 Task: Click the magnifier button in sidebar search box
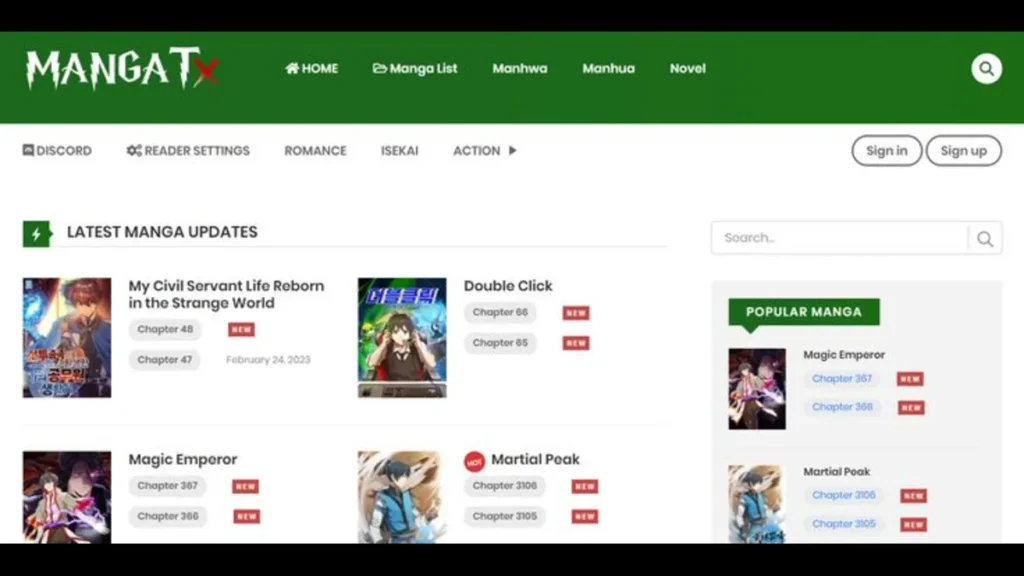(985, 238)
